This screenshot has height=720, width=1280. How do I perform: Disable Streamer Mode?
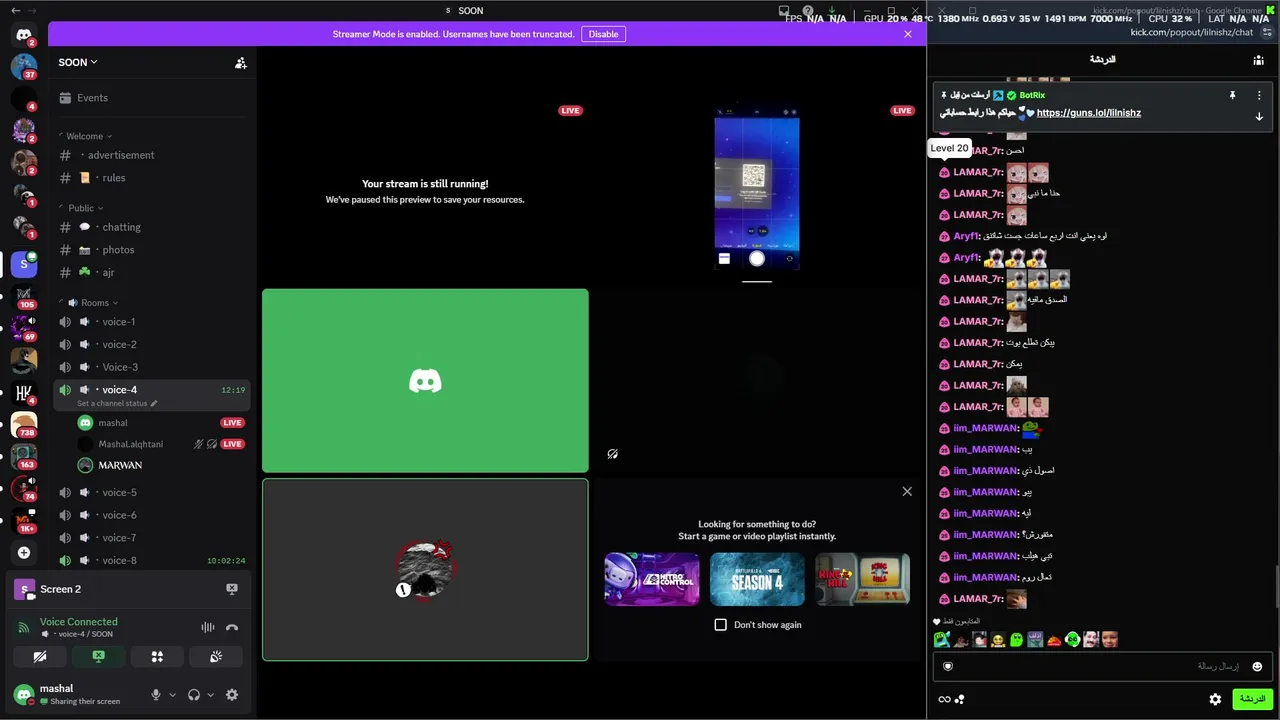(x=603, y=34)
